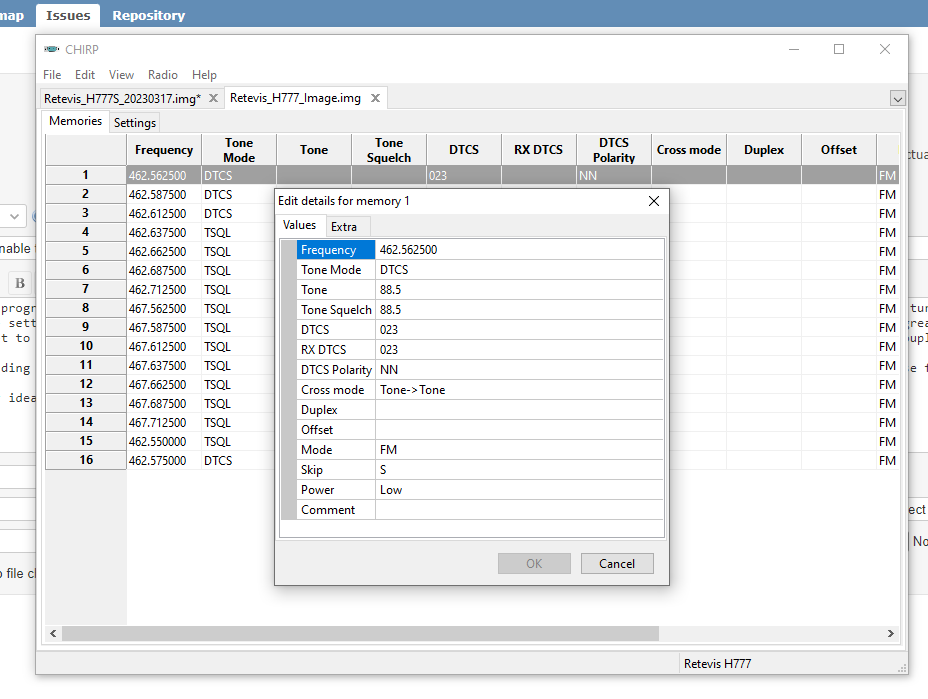Open the Help menu
The height and width of the screenshot is (699, 928).
(204, 75)
